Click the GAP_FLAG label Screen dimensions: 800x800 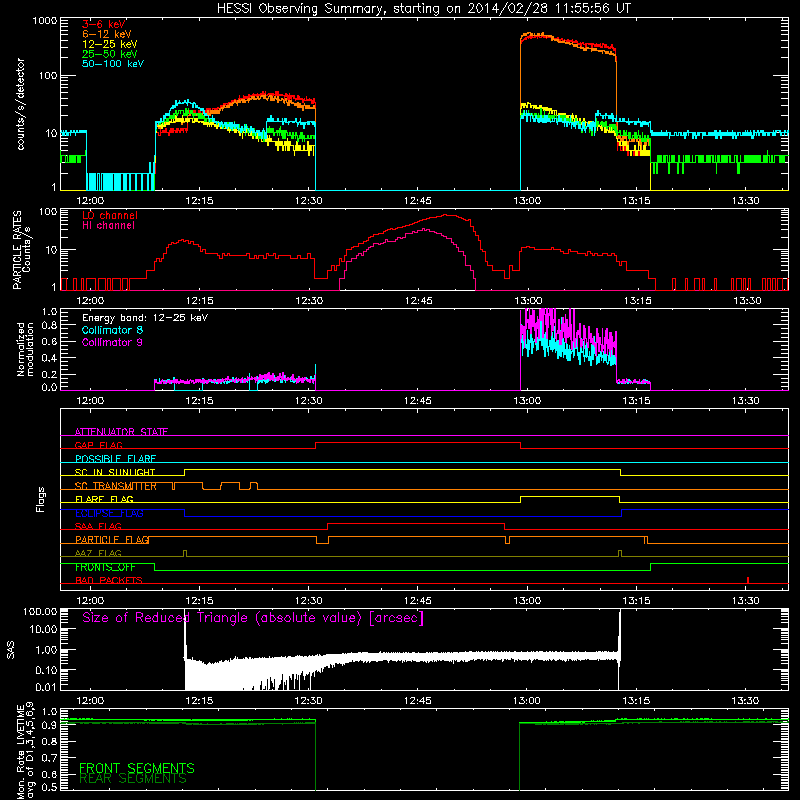click(x=99, y=445)
